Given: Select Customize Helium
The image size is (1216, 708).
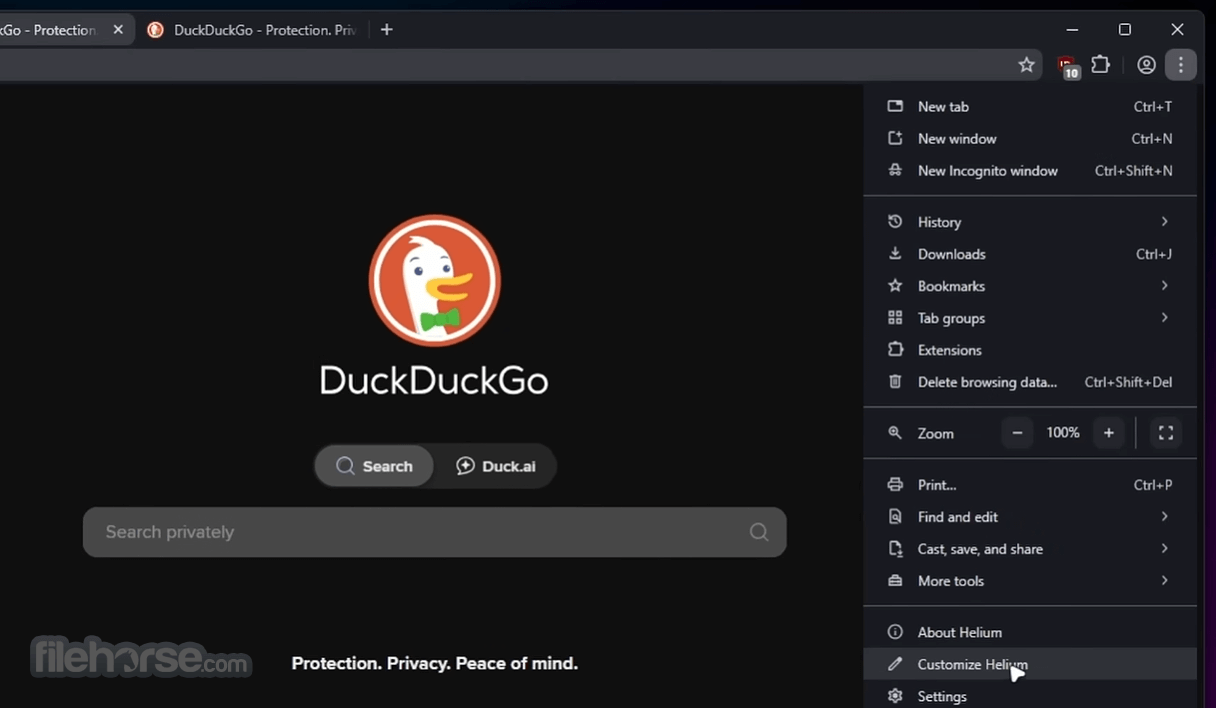Looking at the screenshot, I should (x=1030, y=664).
